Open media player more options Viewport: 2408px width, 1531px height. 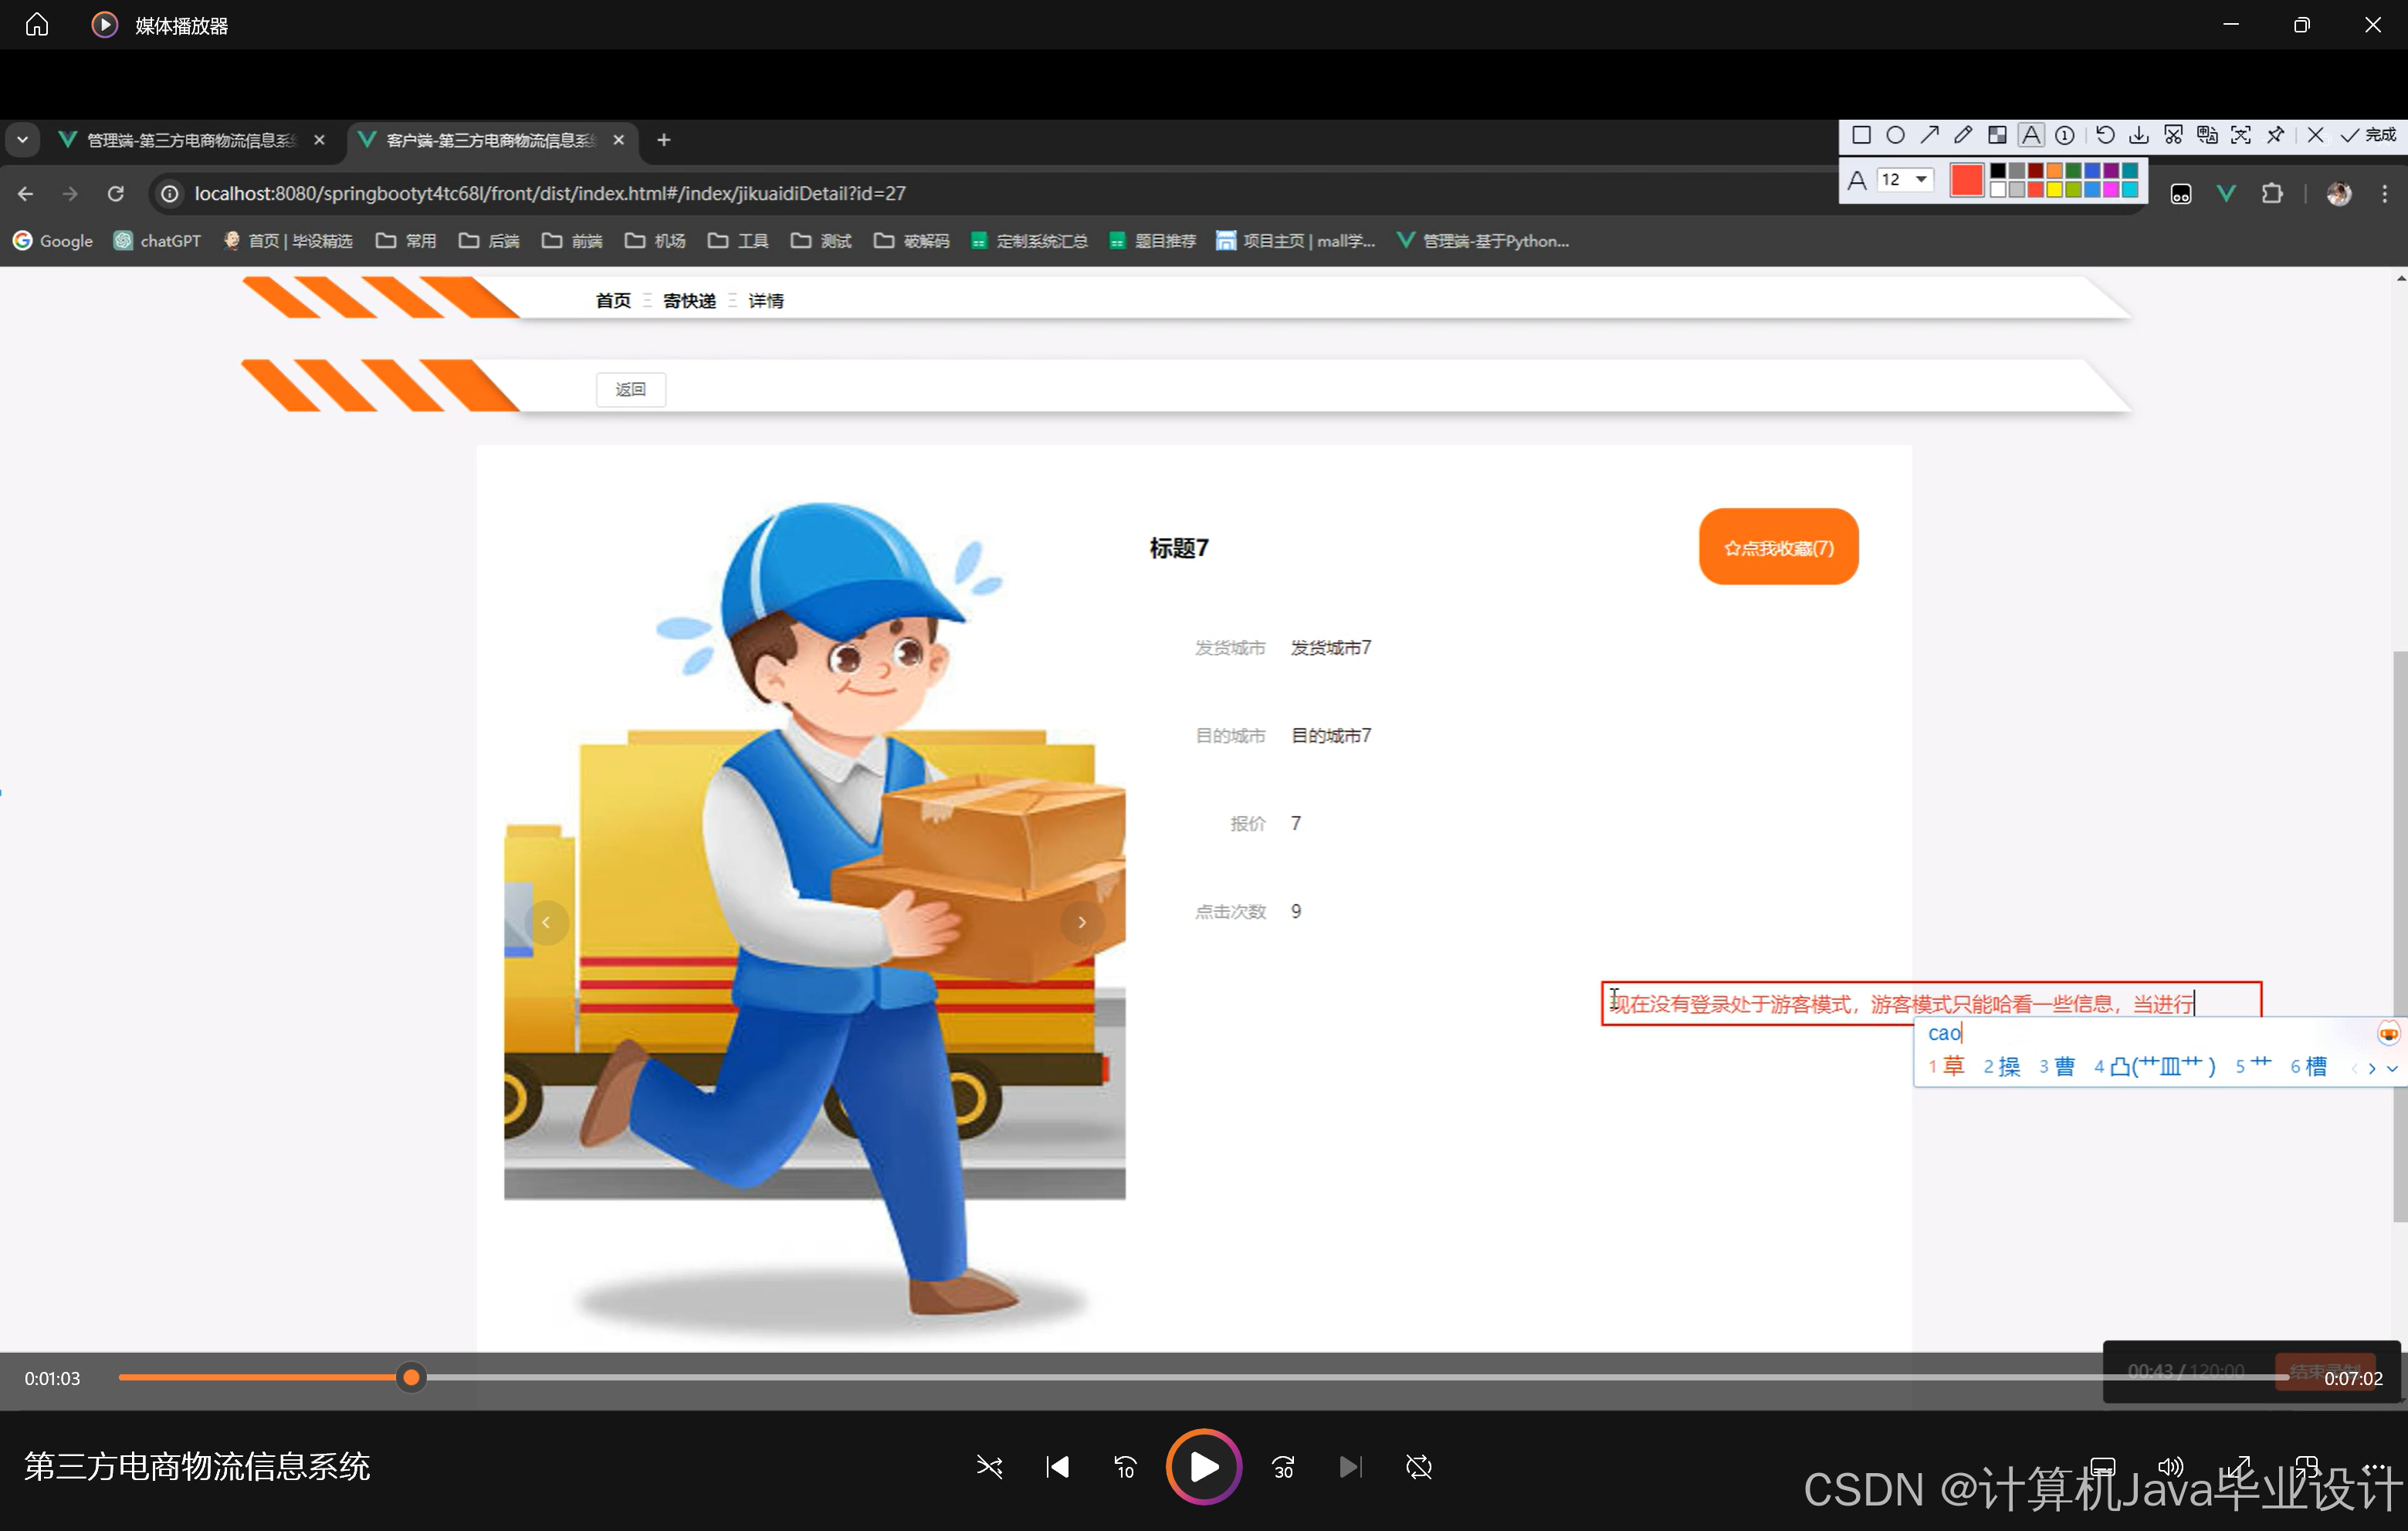[2374, 1467]
